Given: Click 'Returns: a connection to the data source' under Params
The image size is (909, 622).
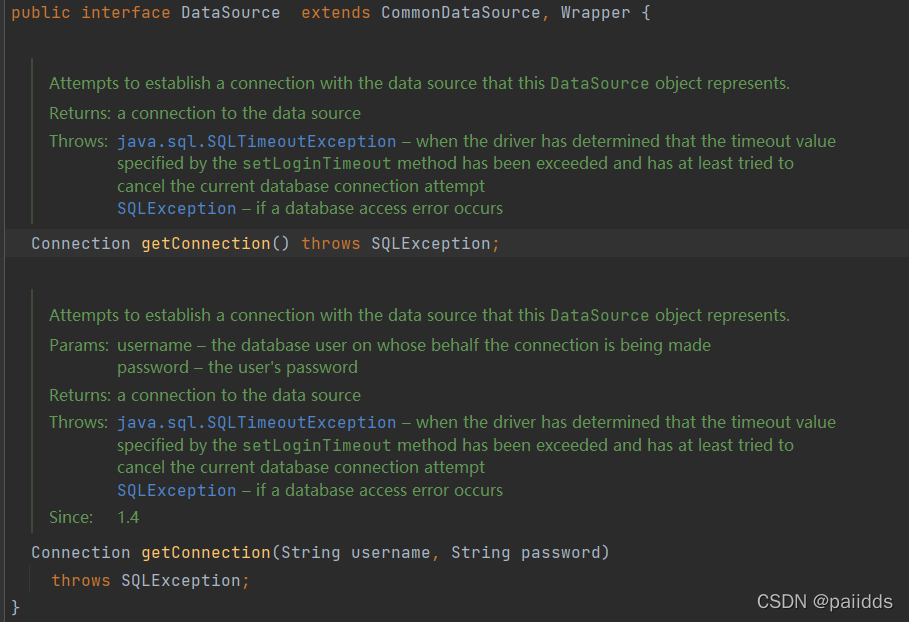Looking at the screenshot, I should (205, 395).
